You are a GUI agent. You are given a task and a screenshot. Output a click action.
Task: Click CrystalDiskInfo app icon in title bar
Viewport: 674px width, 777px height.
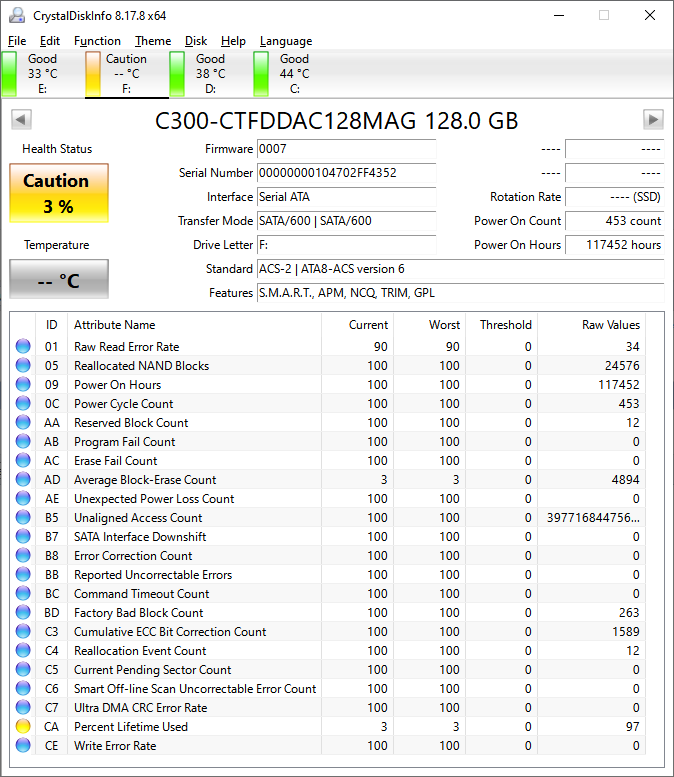[17, 15]
